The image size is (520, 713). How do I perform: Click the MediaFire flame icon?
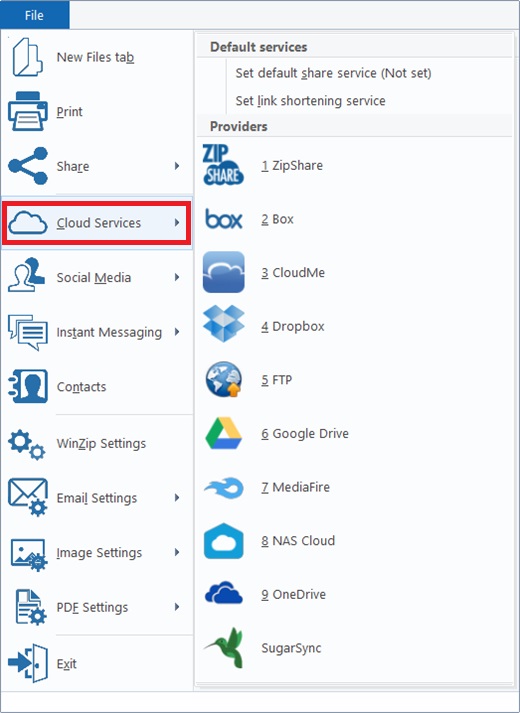224,488
